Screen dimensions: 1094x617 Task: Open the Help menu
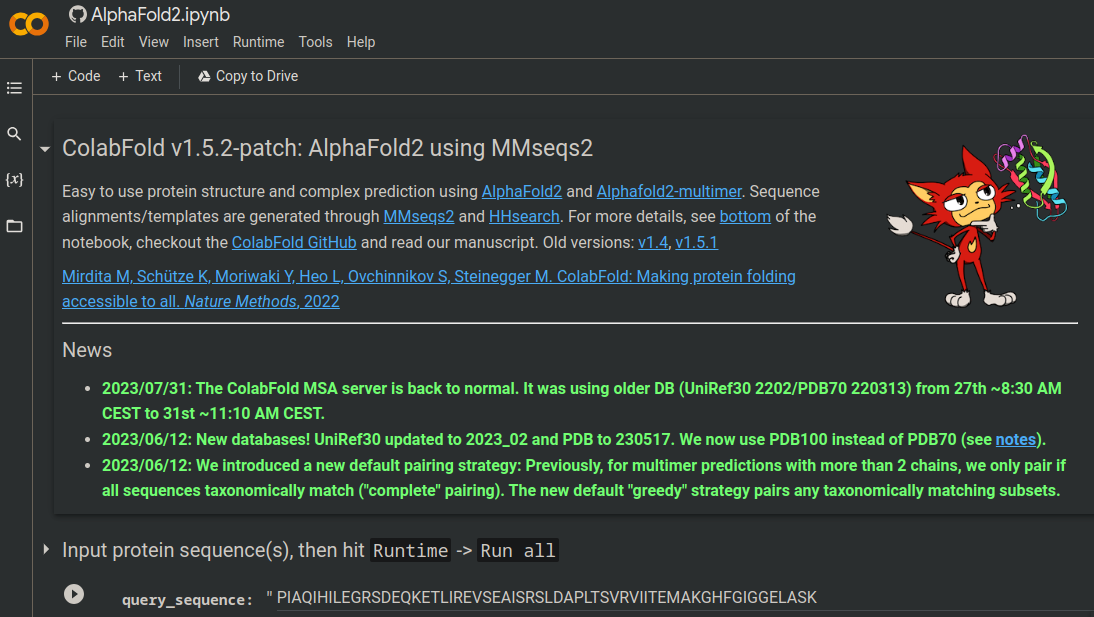[361, 42]
